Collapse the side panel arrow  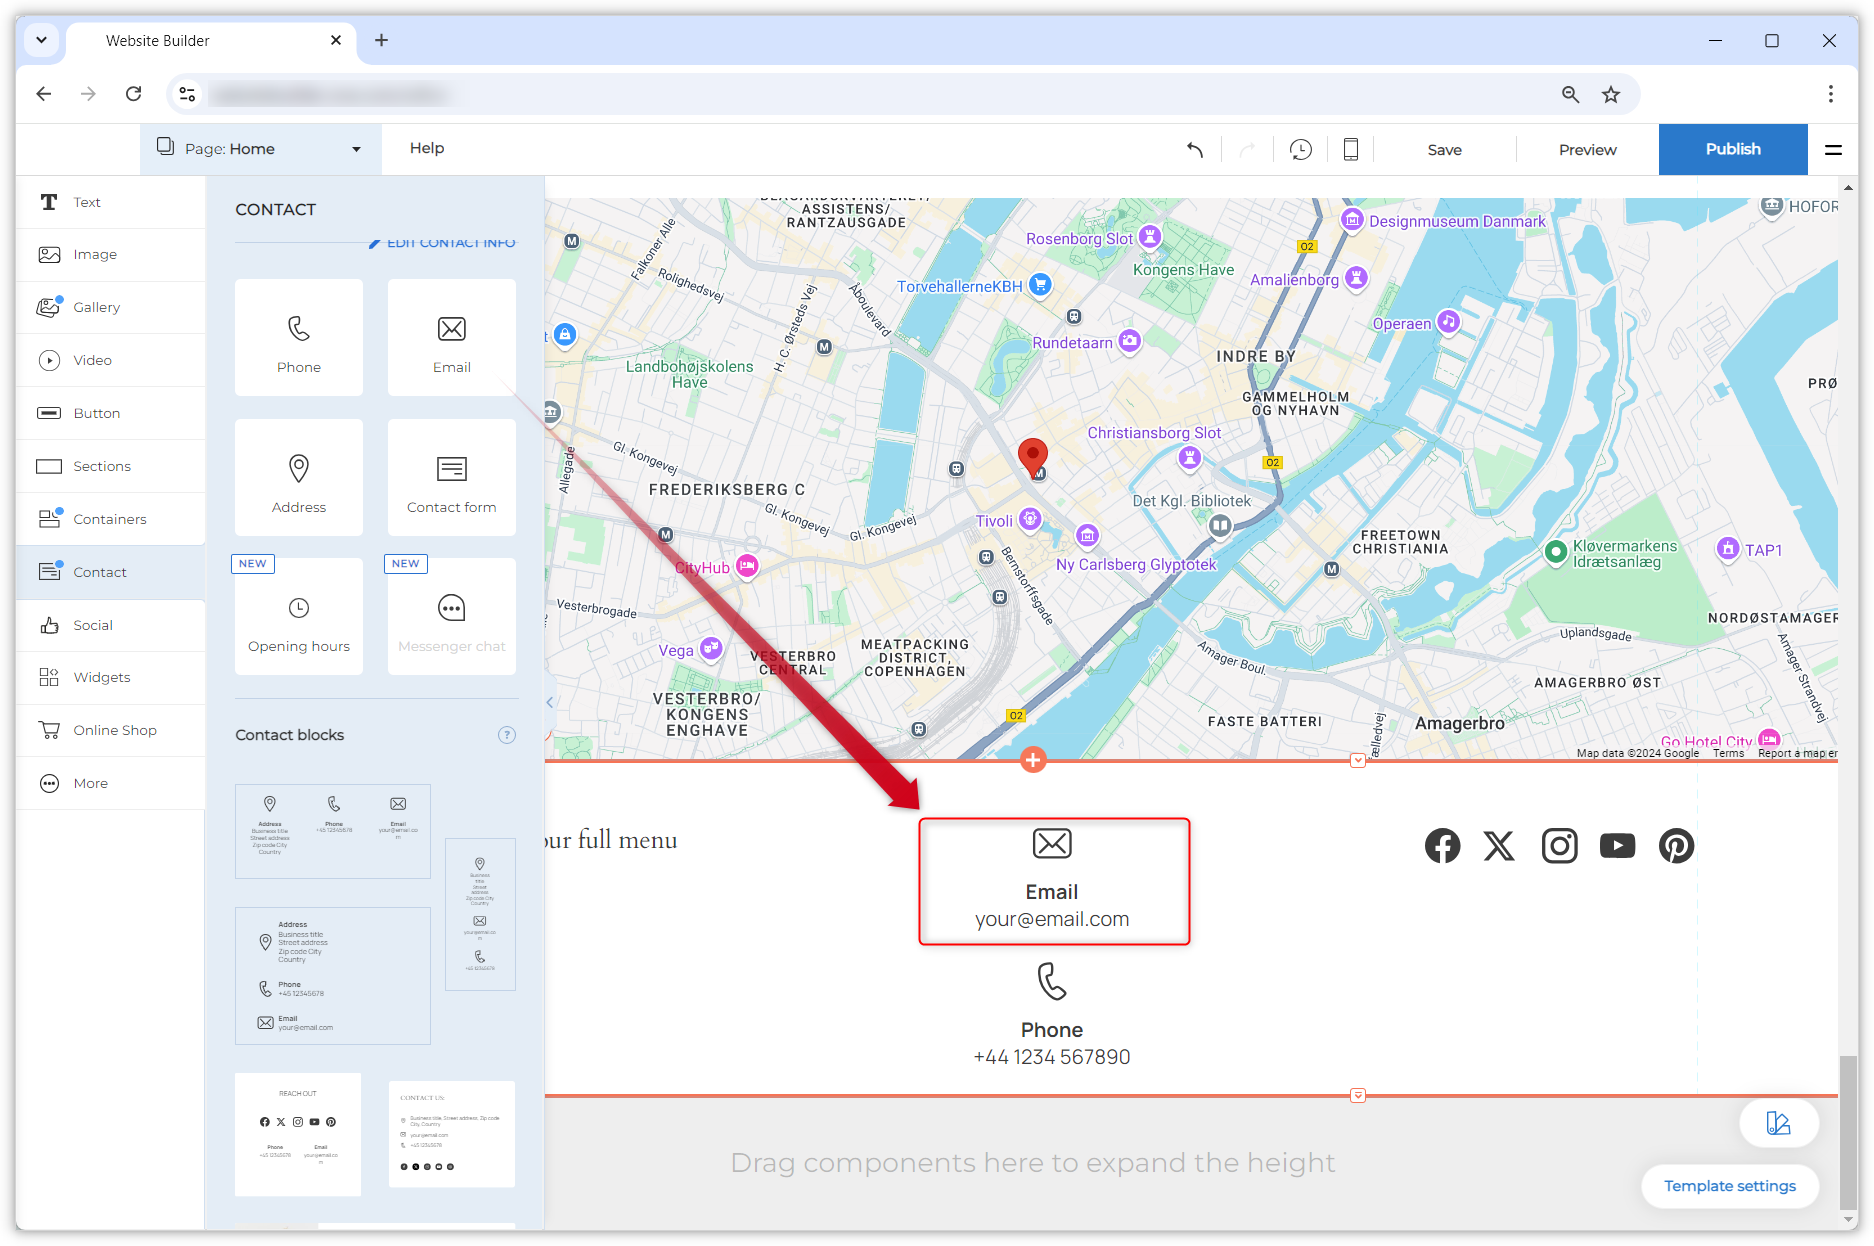point(550,703)
